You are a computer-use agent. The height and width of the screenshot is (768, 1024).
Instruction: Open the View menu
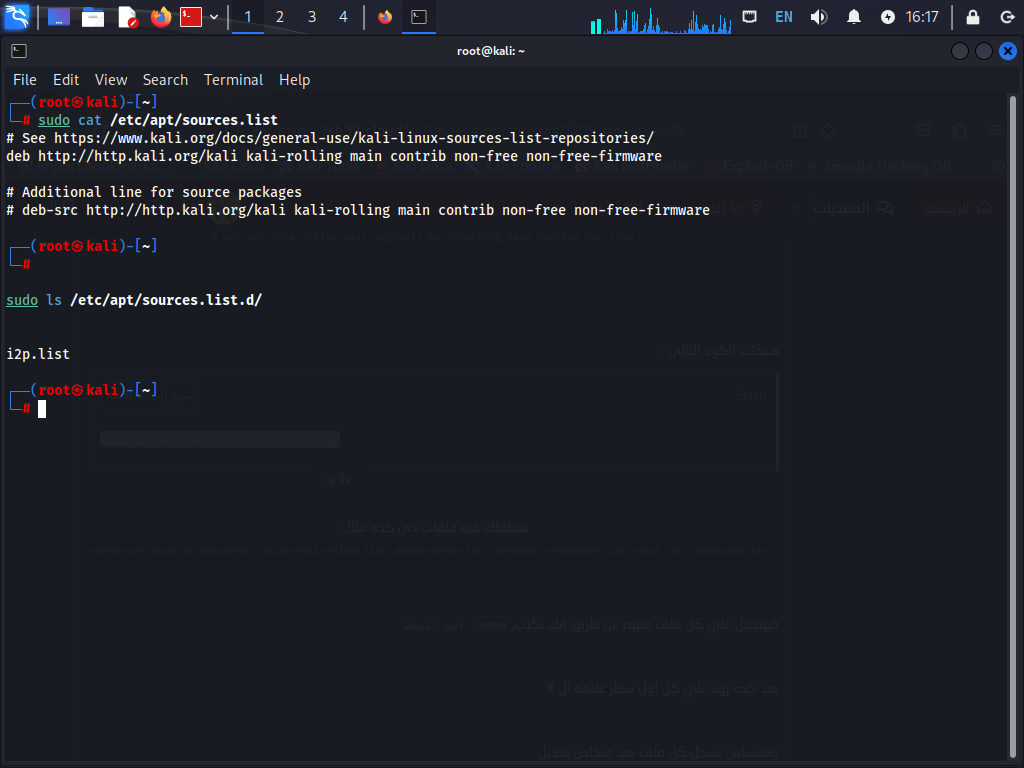click(111, 80)
